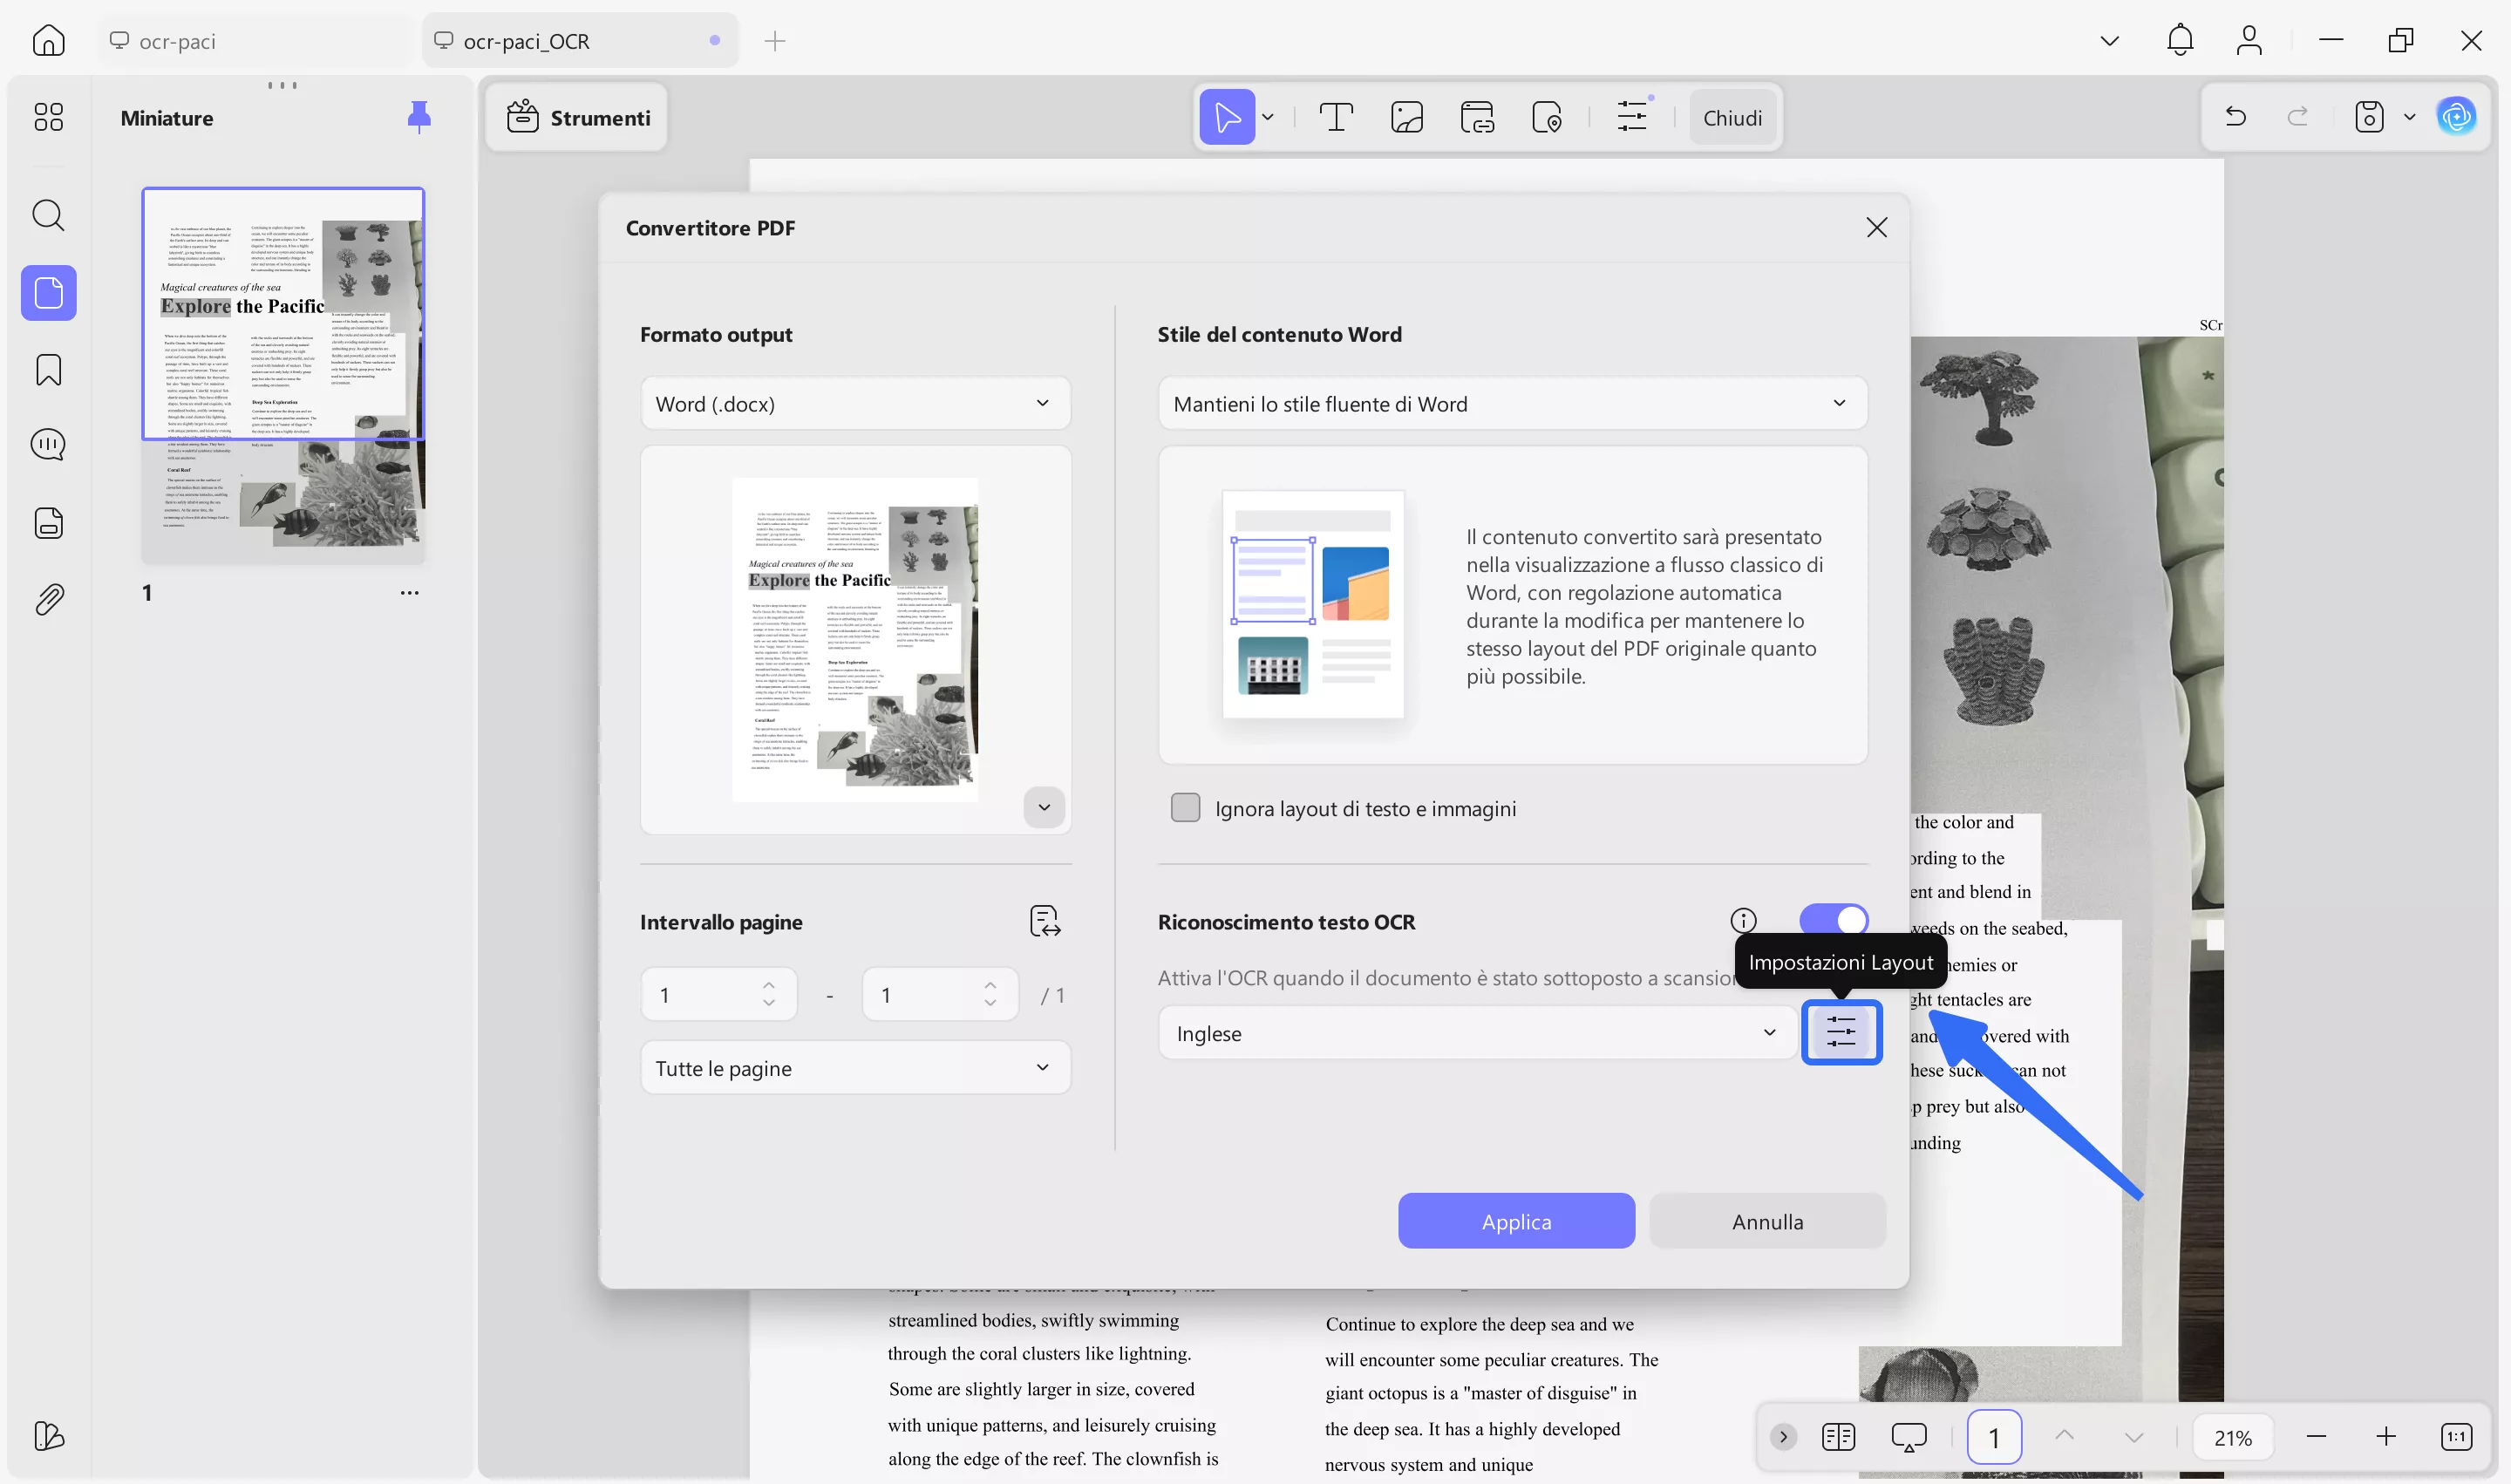Select the Image insertion tool
The height and width of the screenshot is (1484, 2511).
pyautogui.click(x=1406, y=117)
